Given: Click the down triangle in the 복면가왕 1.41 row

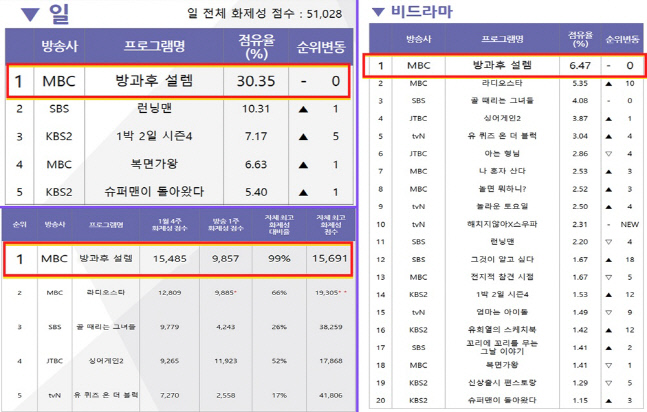Looking at the screenshot, I should click(609, 365).
